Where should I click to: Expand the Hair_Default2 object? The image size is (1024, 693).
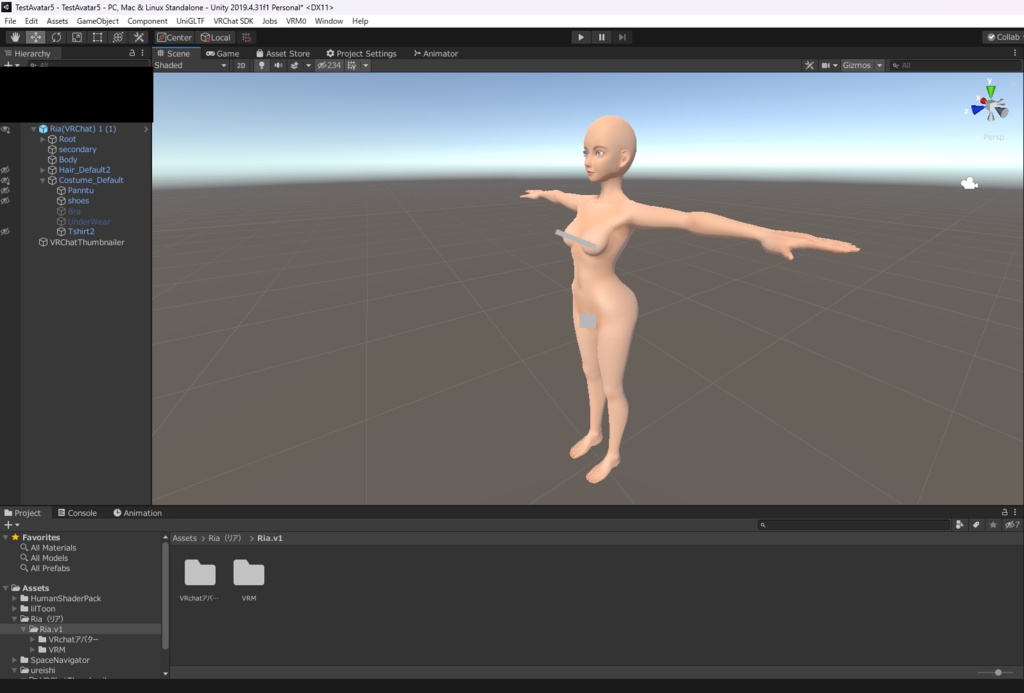tap(42, 170)
